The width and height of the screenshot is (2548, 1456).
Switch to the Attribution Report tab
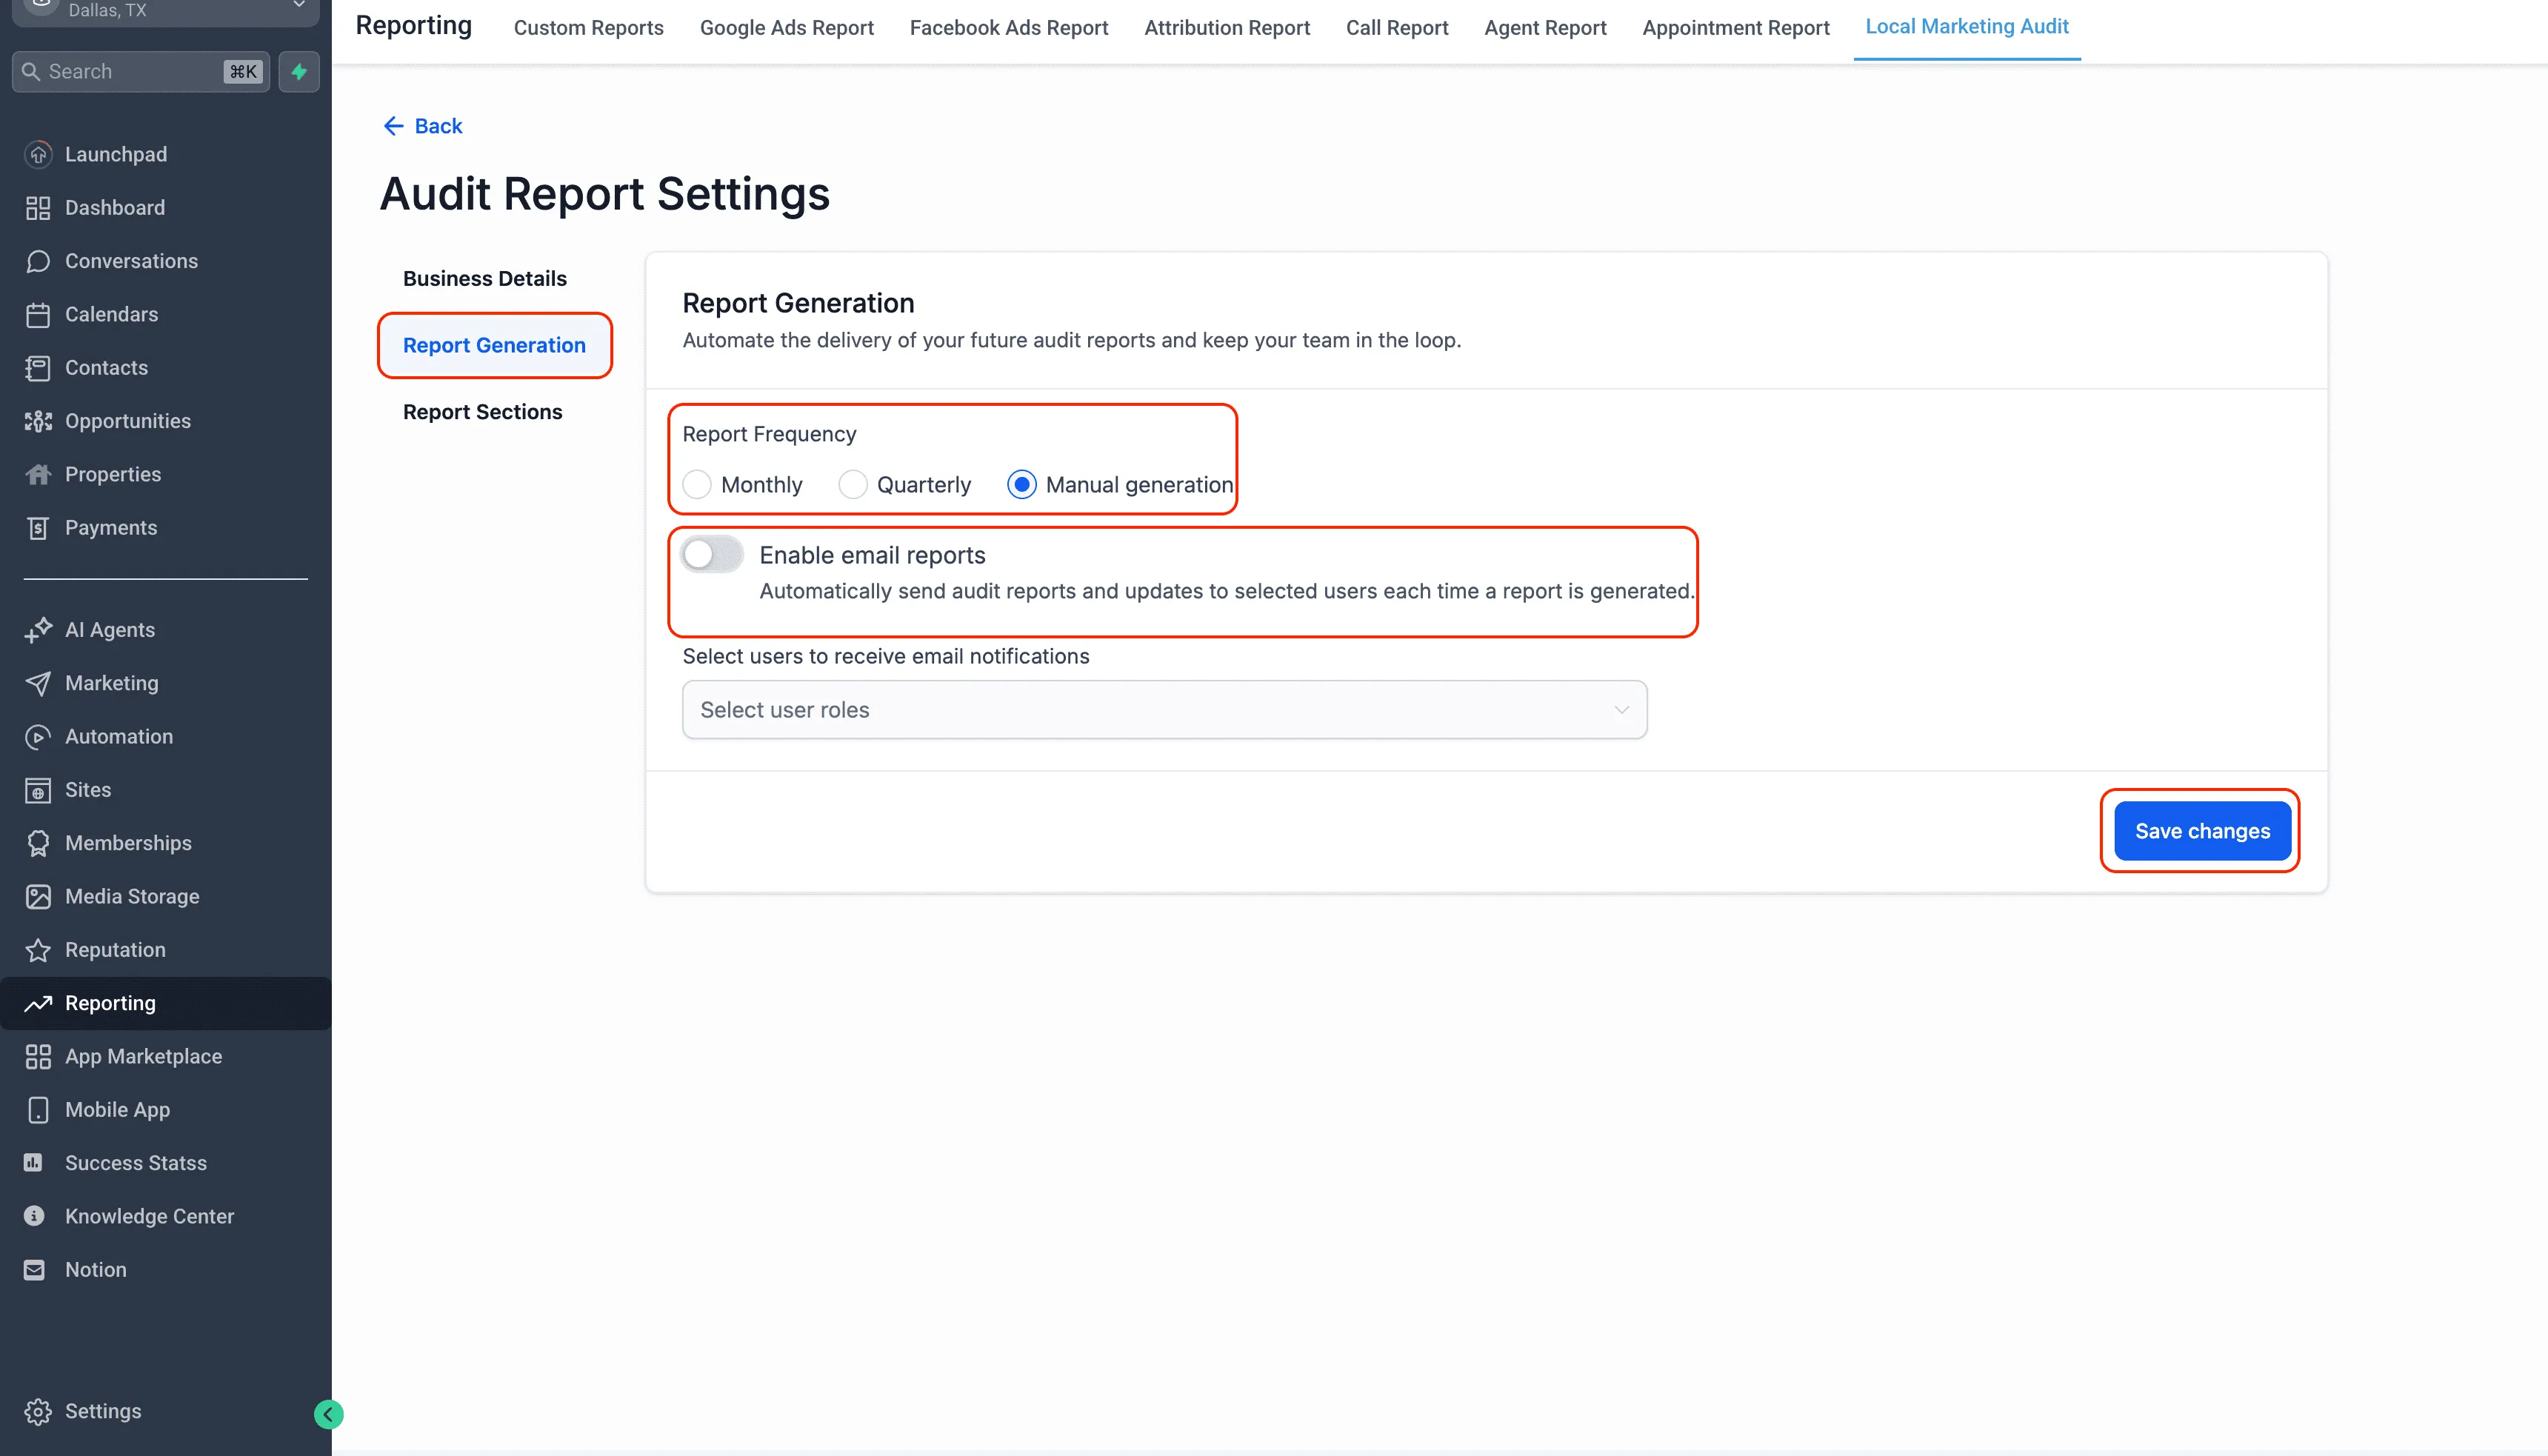1226,27
